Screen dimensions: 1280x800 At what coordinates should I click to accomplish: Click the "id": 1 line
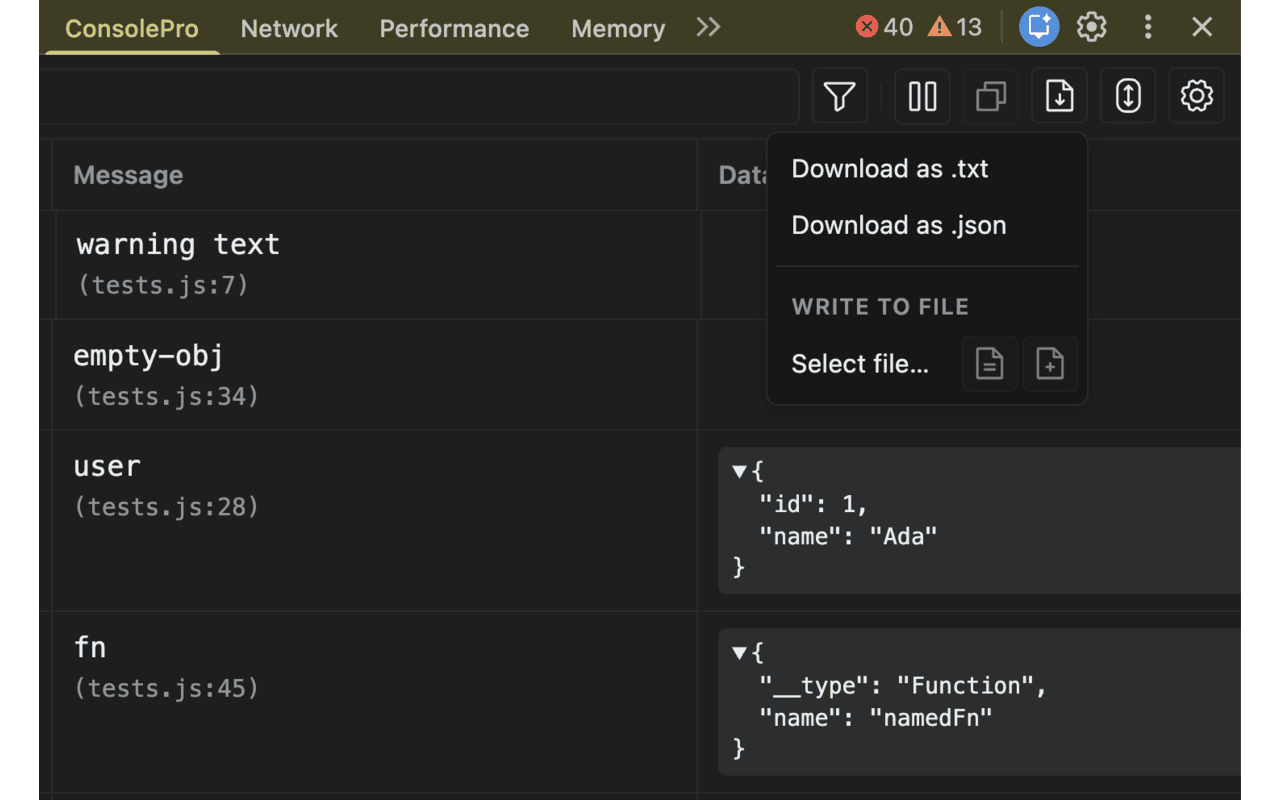[813, 504]
